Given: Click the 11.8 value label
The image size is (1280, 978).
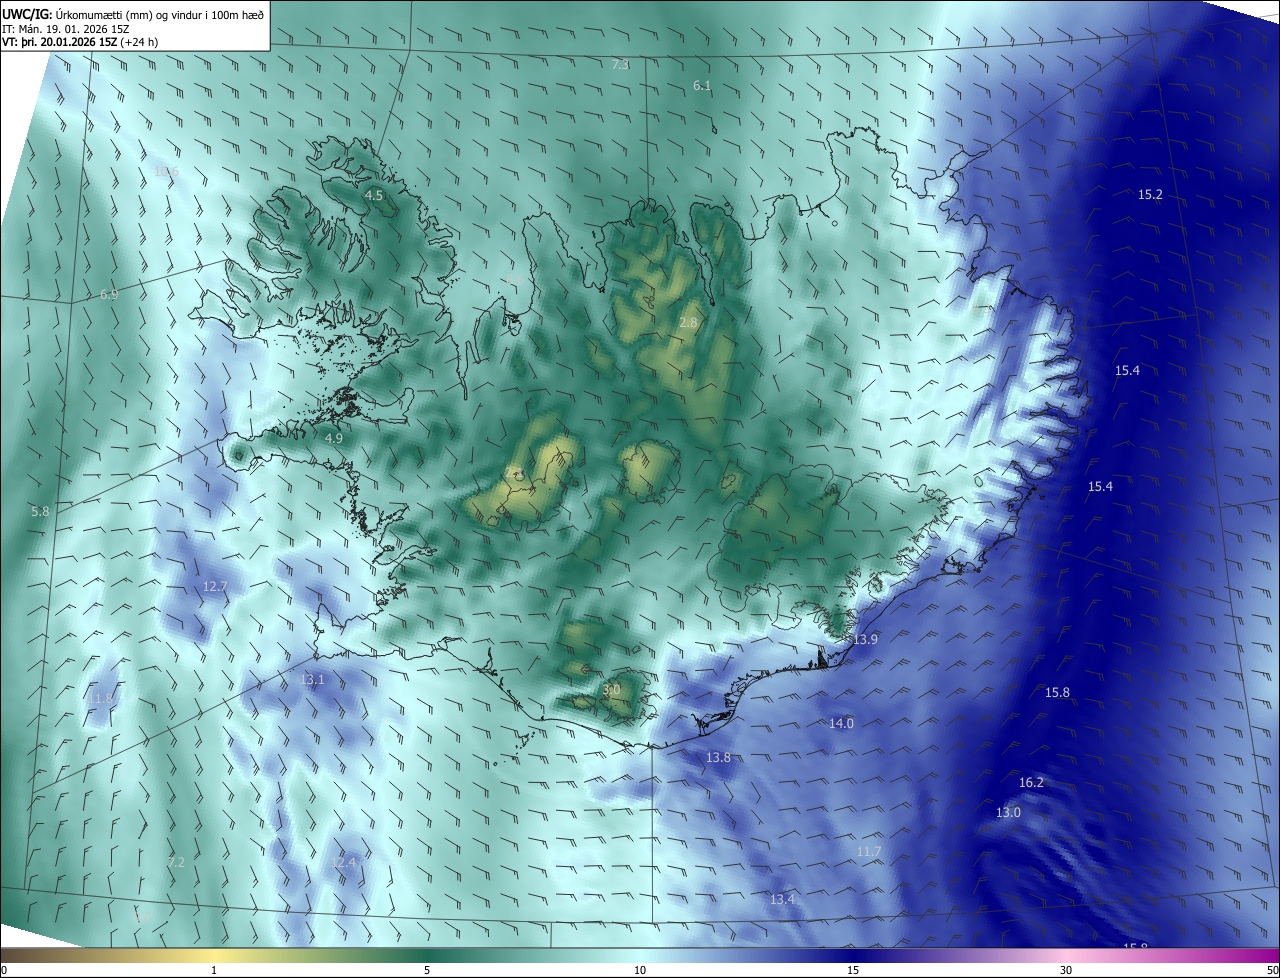Looking at the screenshot, I should point(102,698).
